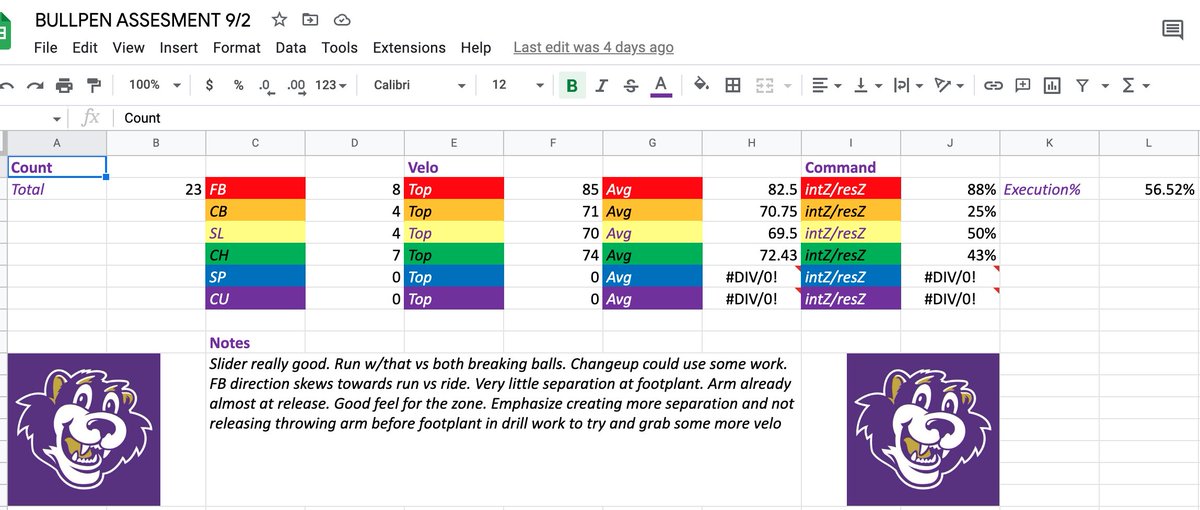The width and height of the screenshot is (1200, 510).
Task: Open vertical align dropdown
Action: tap(866, 86)
